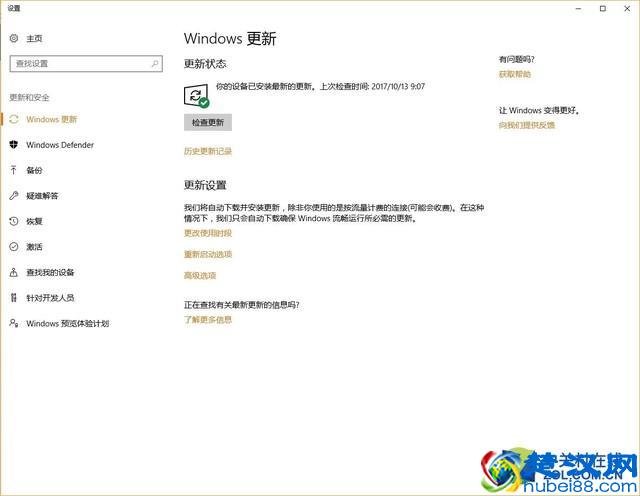Open 向我们提供反馈 feedback link

point(527,125)
